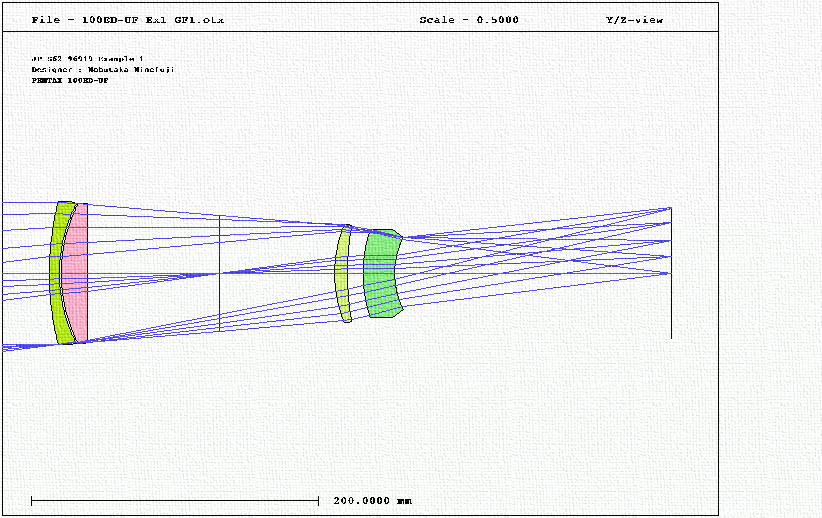Click the horizontal scale bar line
The height and width of the screenshot is (518, 822).
click(x=175, y=501)
